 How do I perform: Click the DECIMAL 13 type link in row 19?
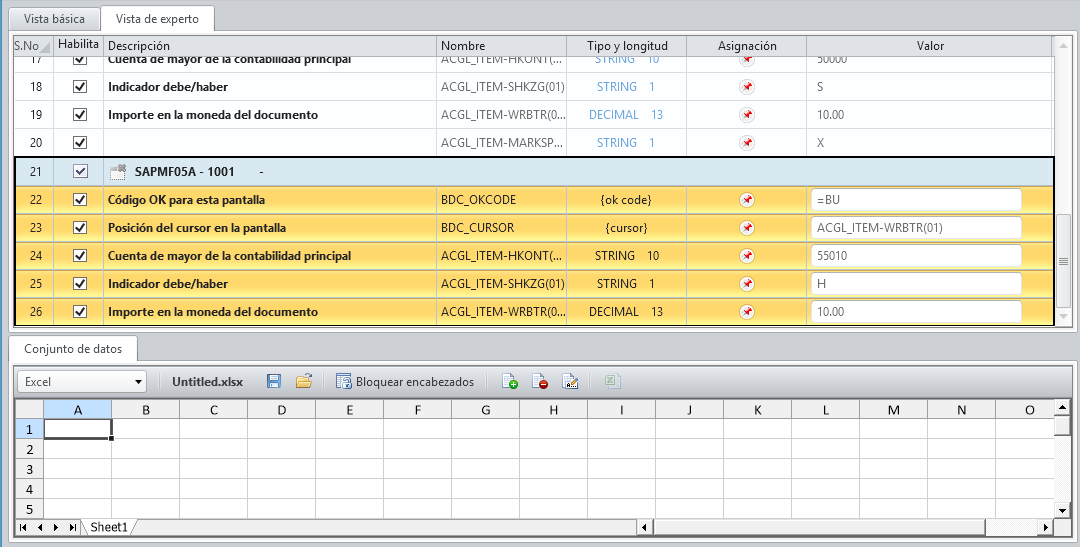(x=625, y=115)
